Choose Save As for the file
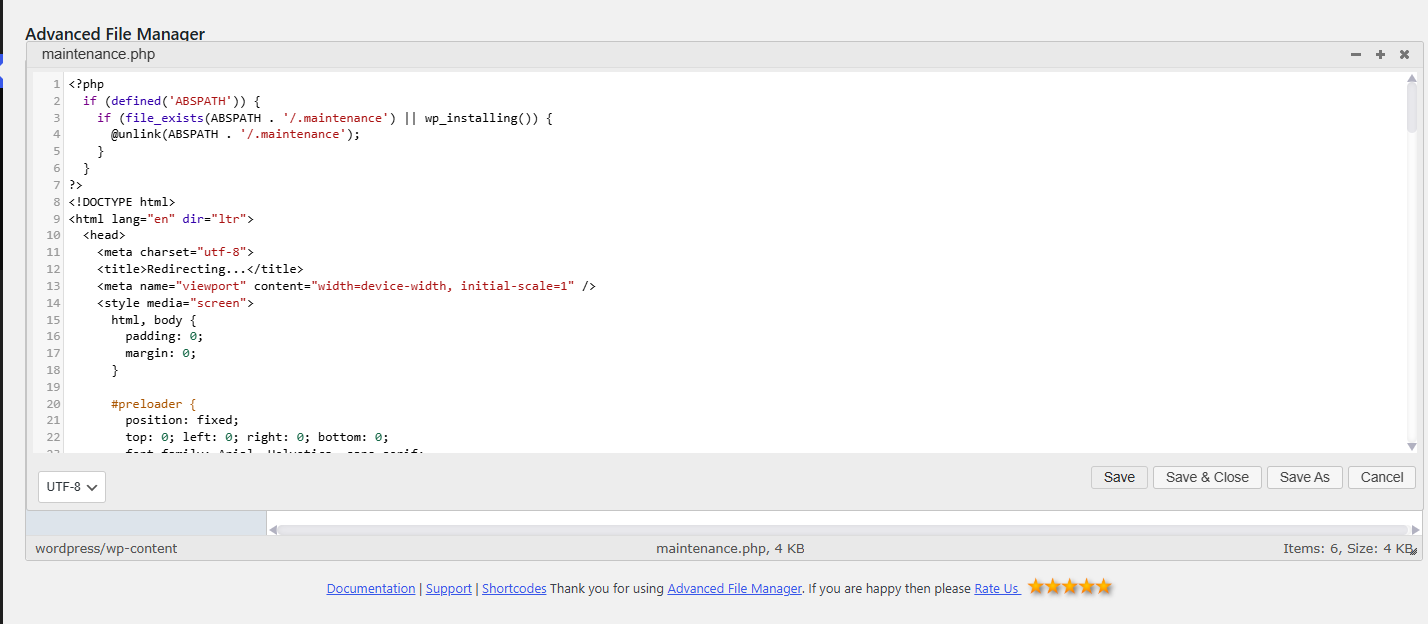This screenshot has height=624, width=1428. (x=1304, y=477)
